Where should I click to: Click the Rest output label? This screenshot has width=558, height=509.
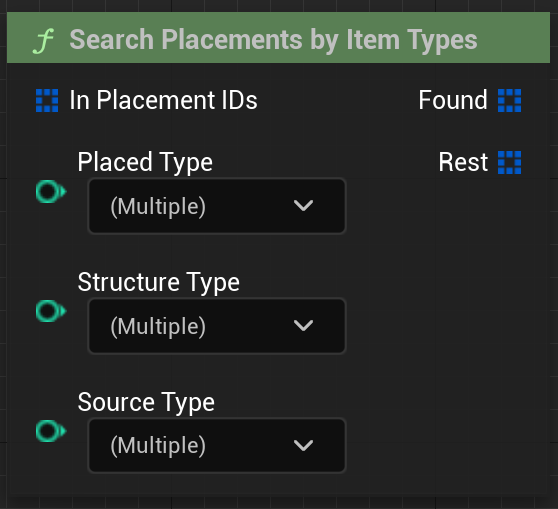point(463,162)
